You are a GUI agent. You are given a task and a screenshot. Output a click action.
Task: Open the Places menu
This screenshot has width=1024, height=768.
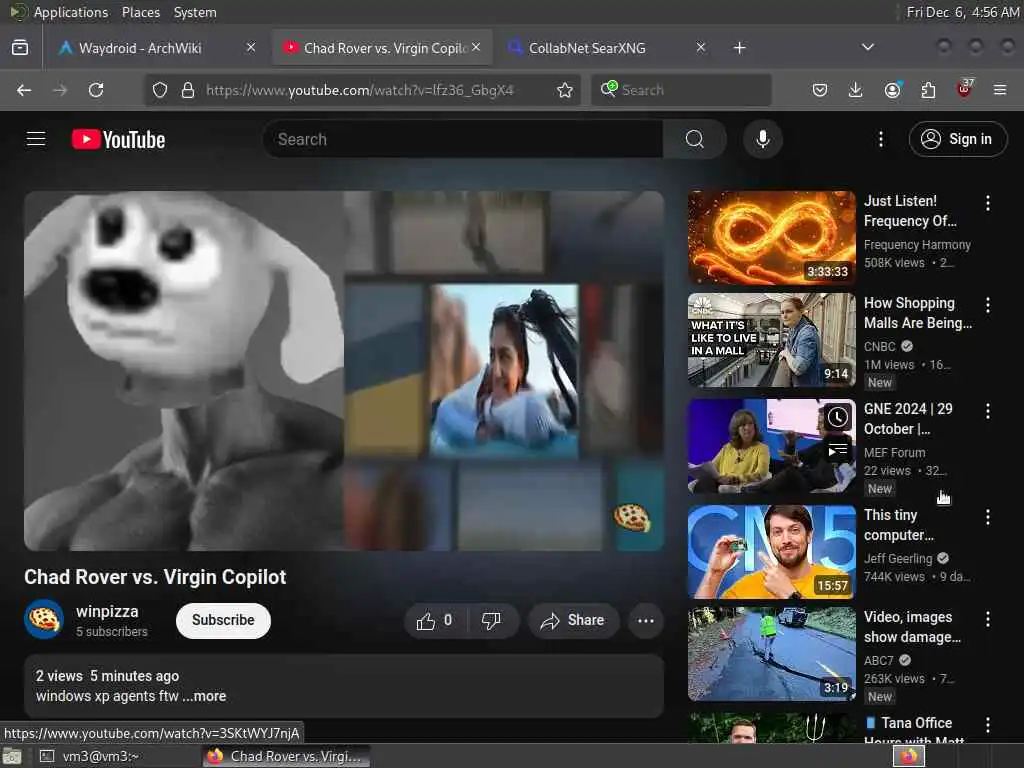[140, 12]
